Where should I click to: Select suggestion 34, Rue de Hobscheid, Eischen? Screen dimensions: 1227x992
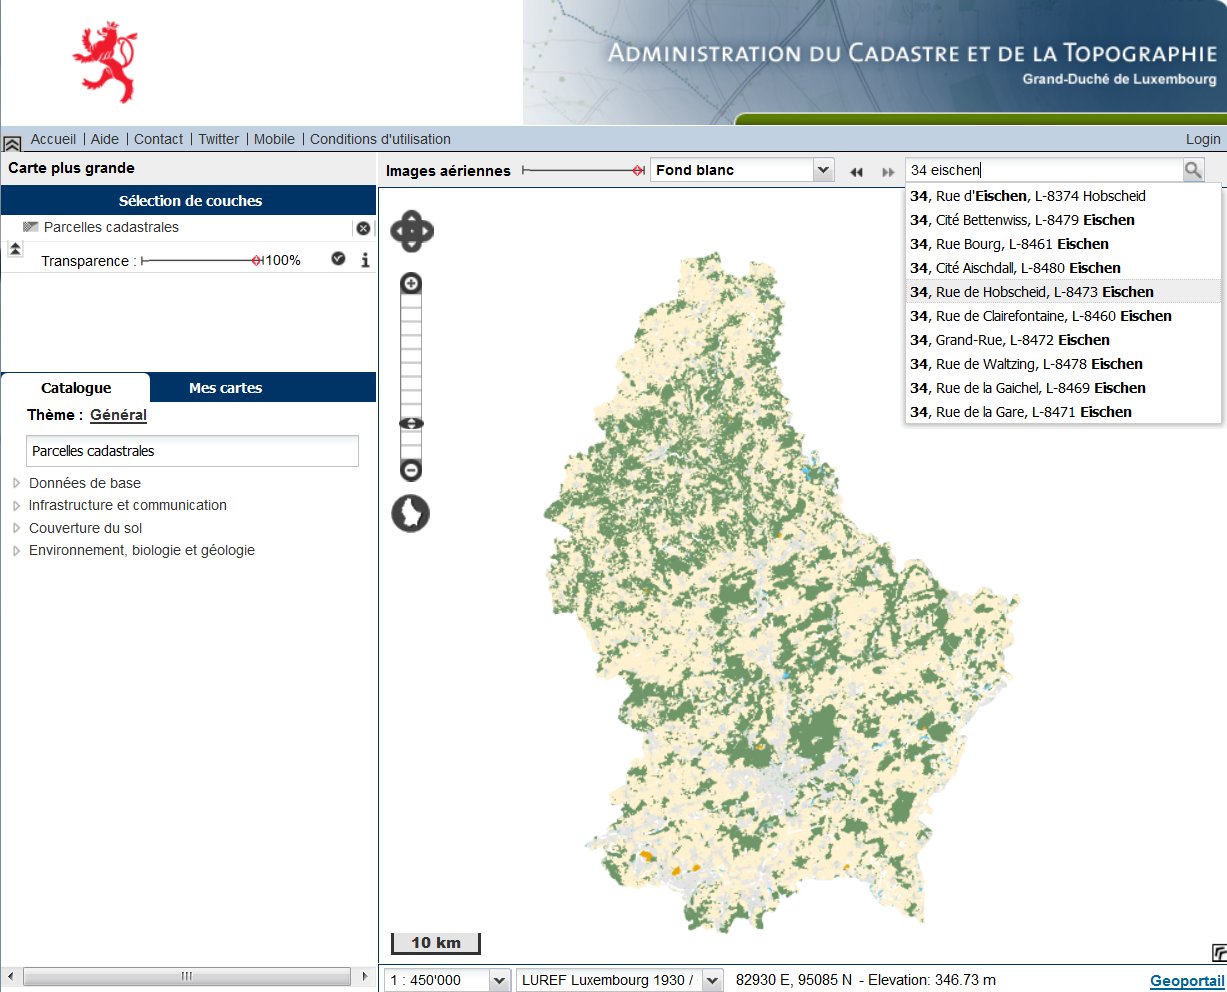point(1063,292)
